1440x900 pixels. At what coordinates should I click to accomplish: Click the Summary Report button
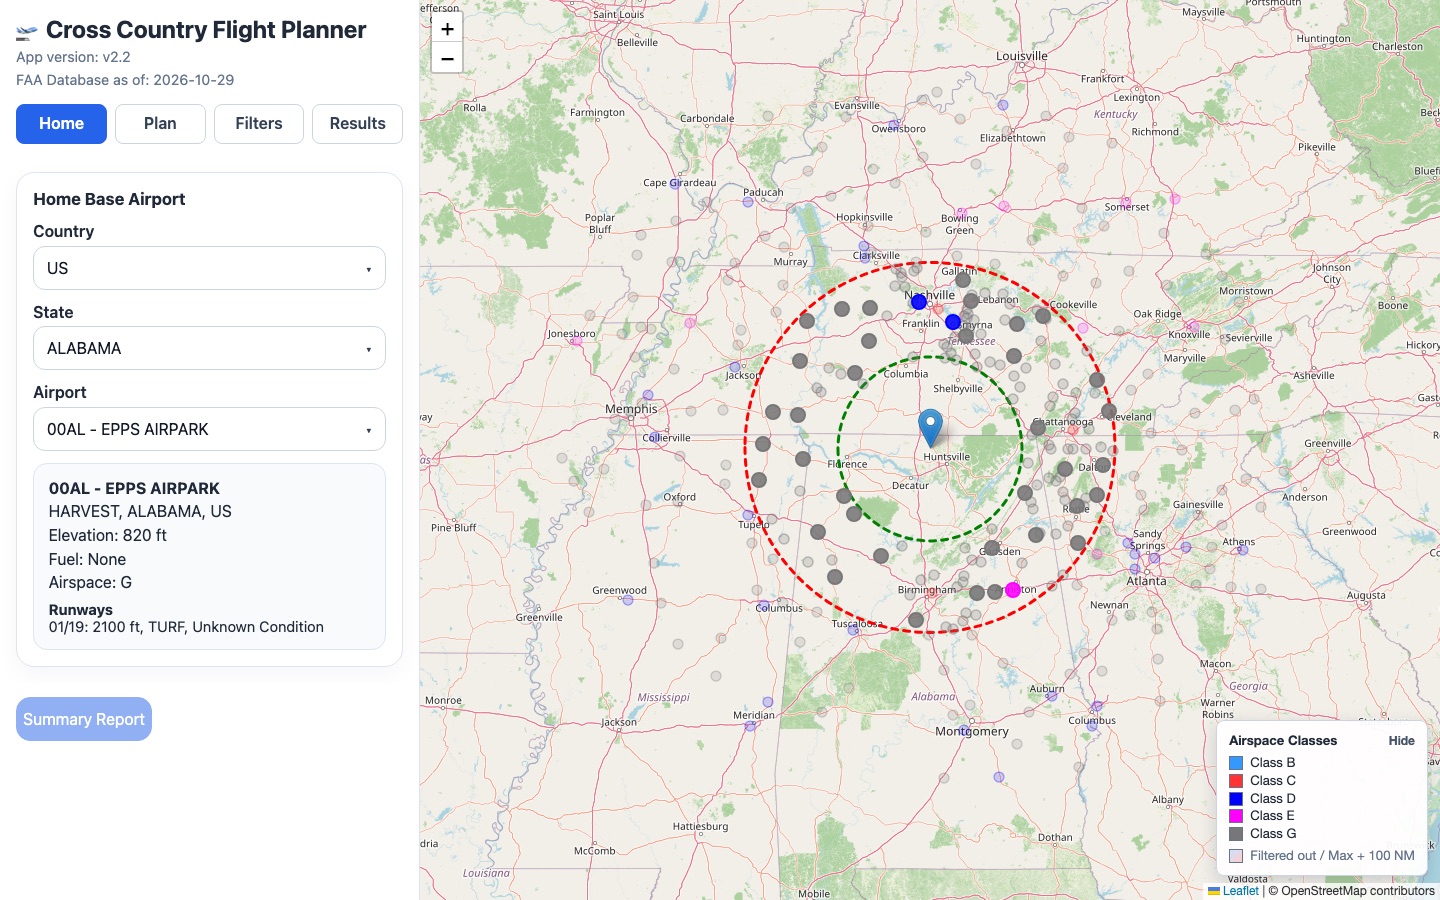[x=84, y=719]
